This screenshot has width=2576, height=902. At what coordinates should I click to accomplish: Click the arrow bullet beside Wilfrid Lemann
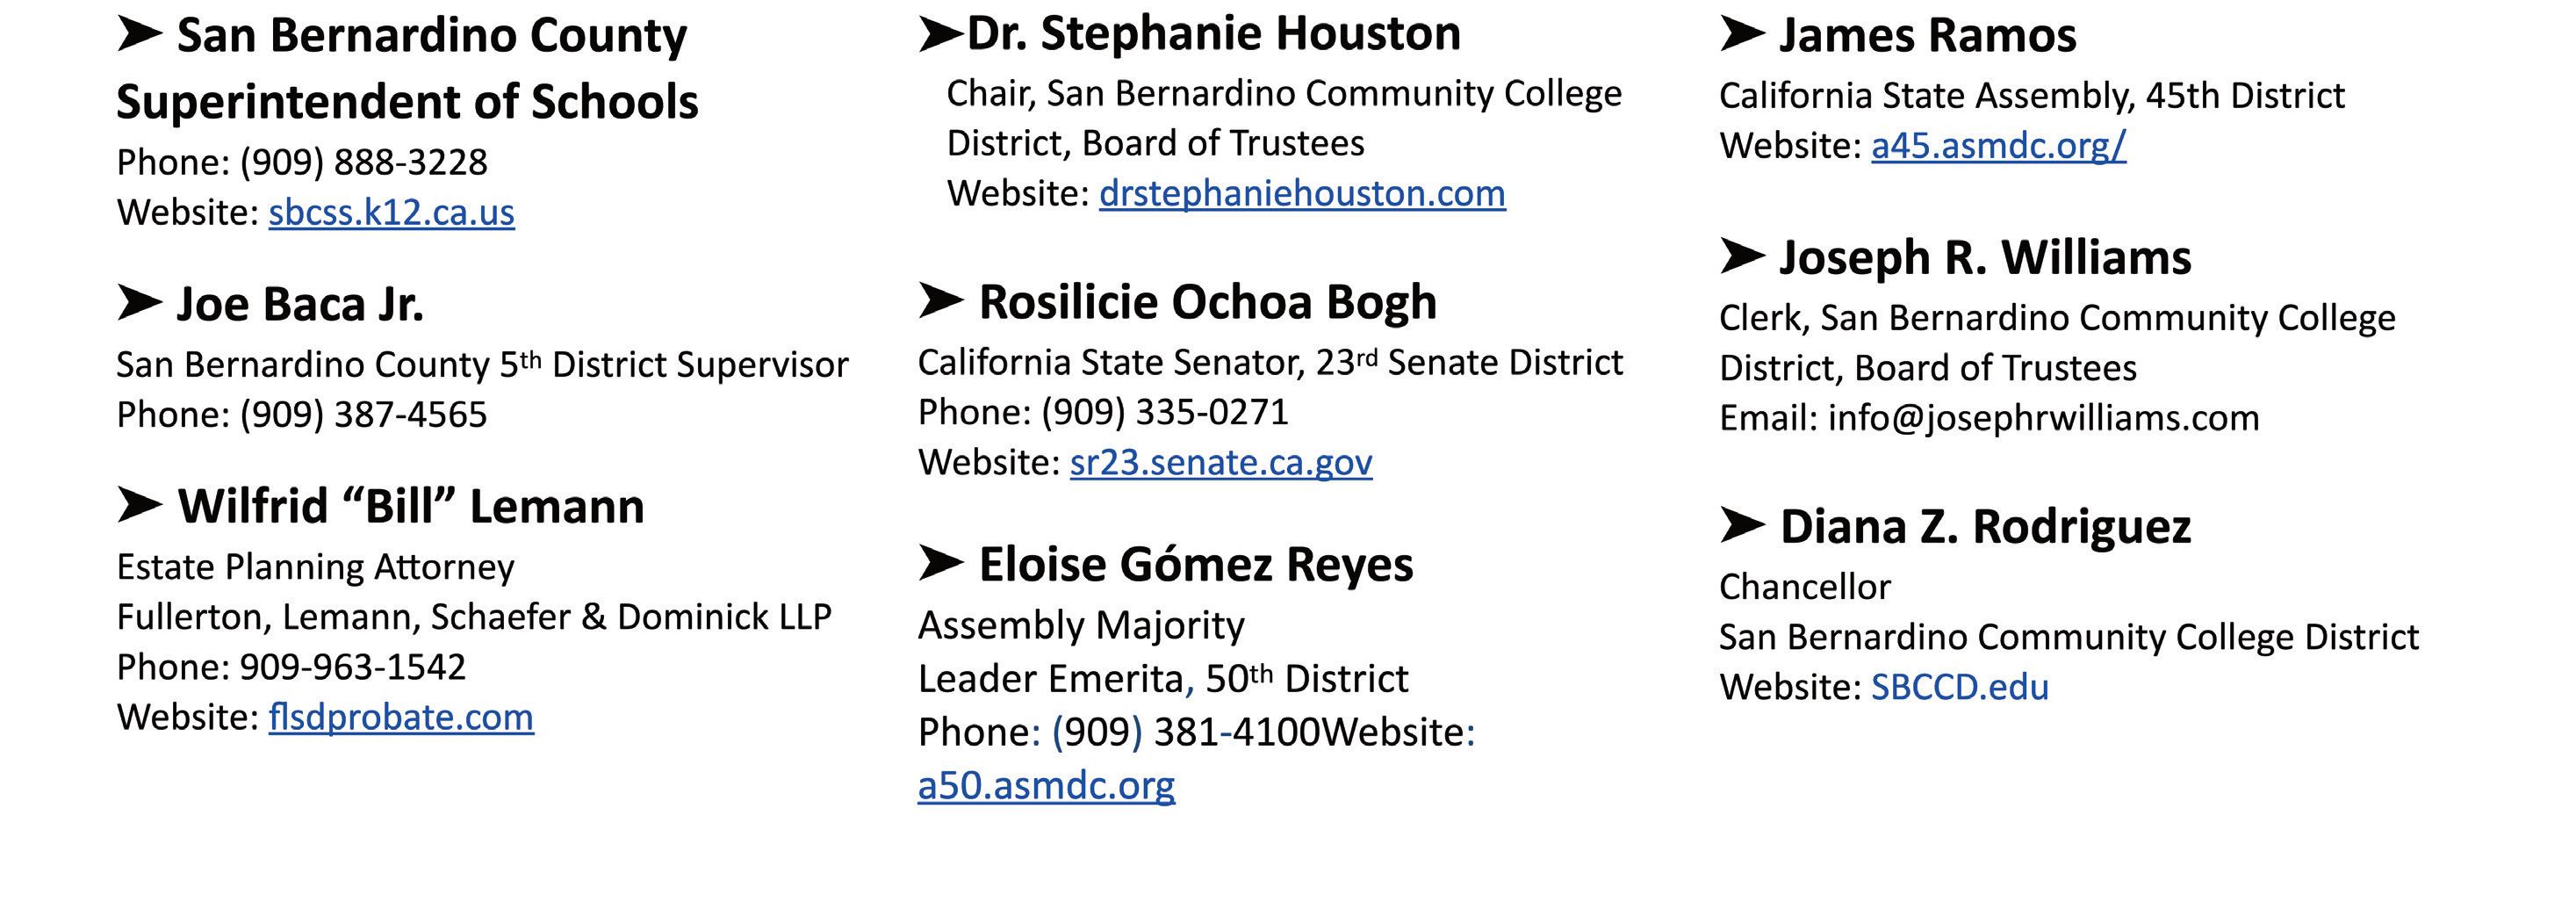tap(138, 504)
